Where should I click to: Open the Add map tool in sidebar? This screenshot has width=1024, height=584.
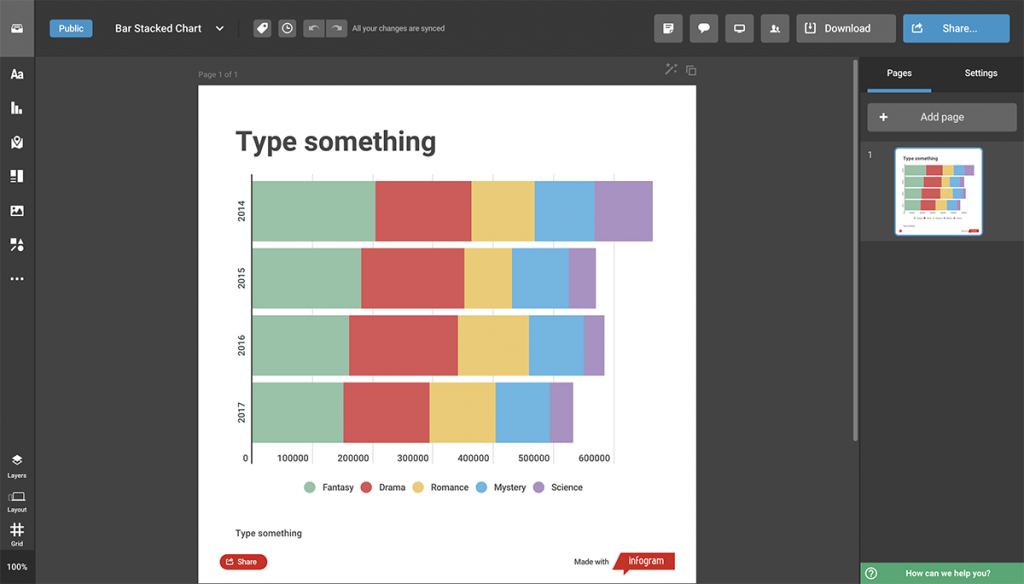pyautogui.click(x=17, y=142)
